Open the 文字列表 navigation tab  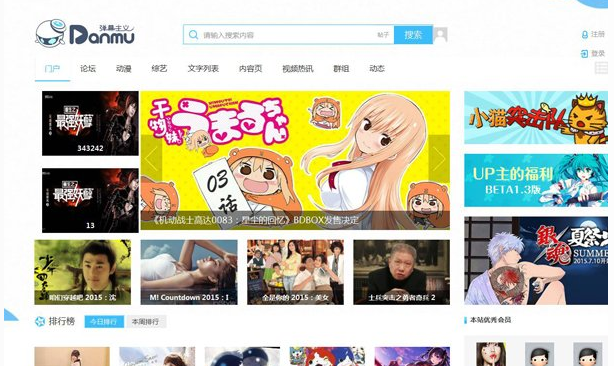[203, 69]
